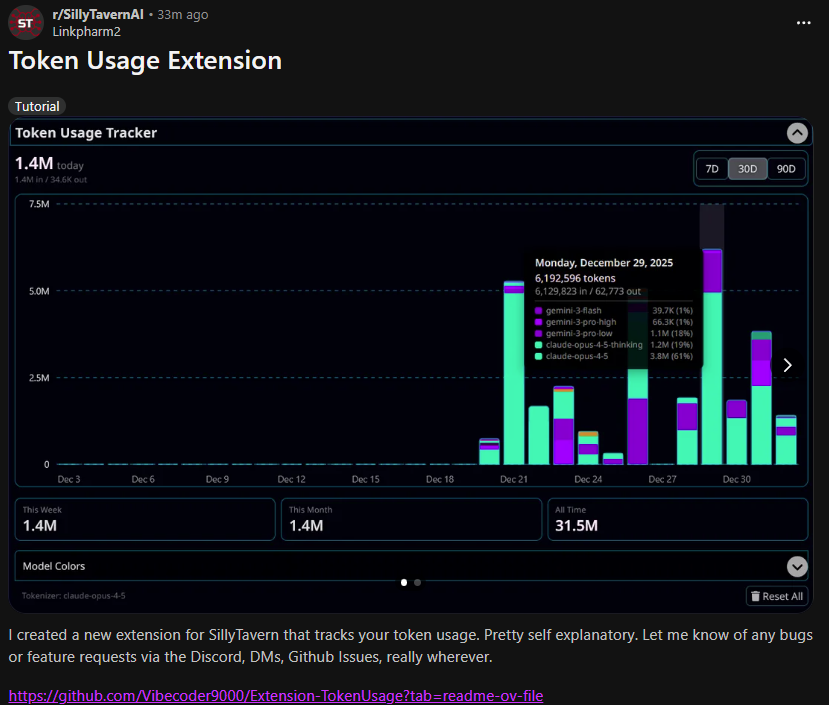Screen dimensions: 829x705
Task: Click the claude-opus-4-5 legend swatch in tooltip
Action: (x=538, y=356)
